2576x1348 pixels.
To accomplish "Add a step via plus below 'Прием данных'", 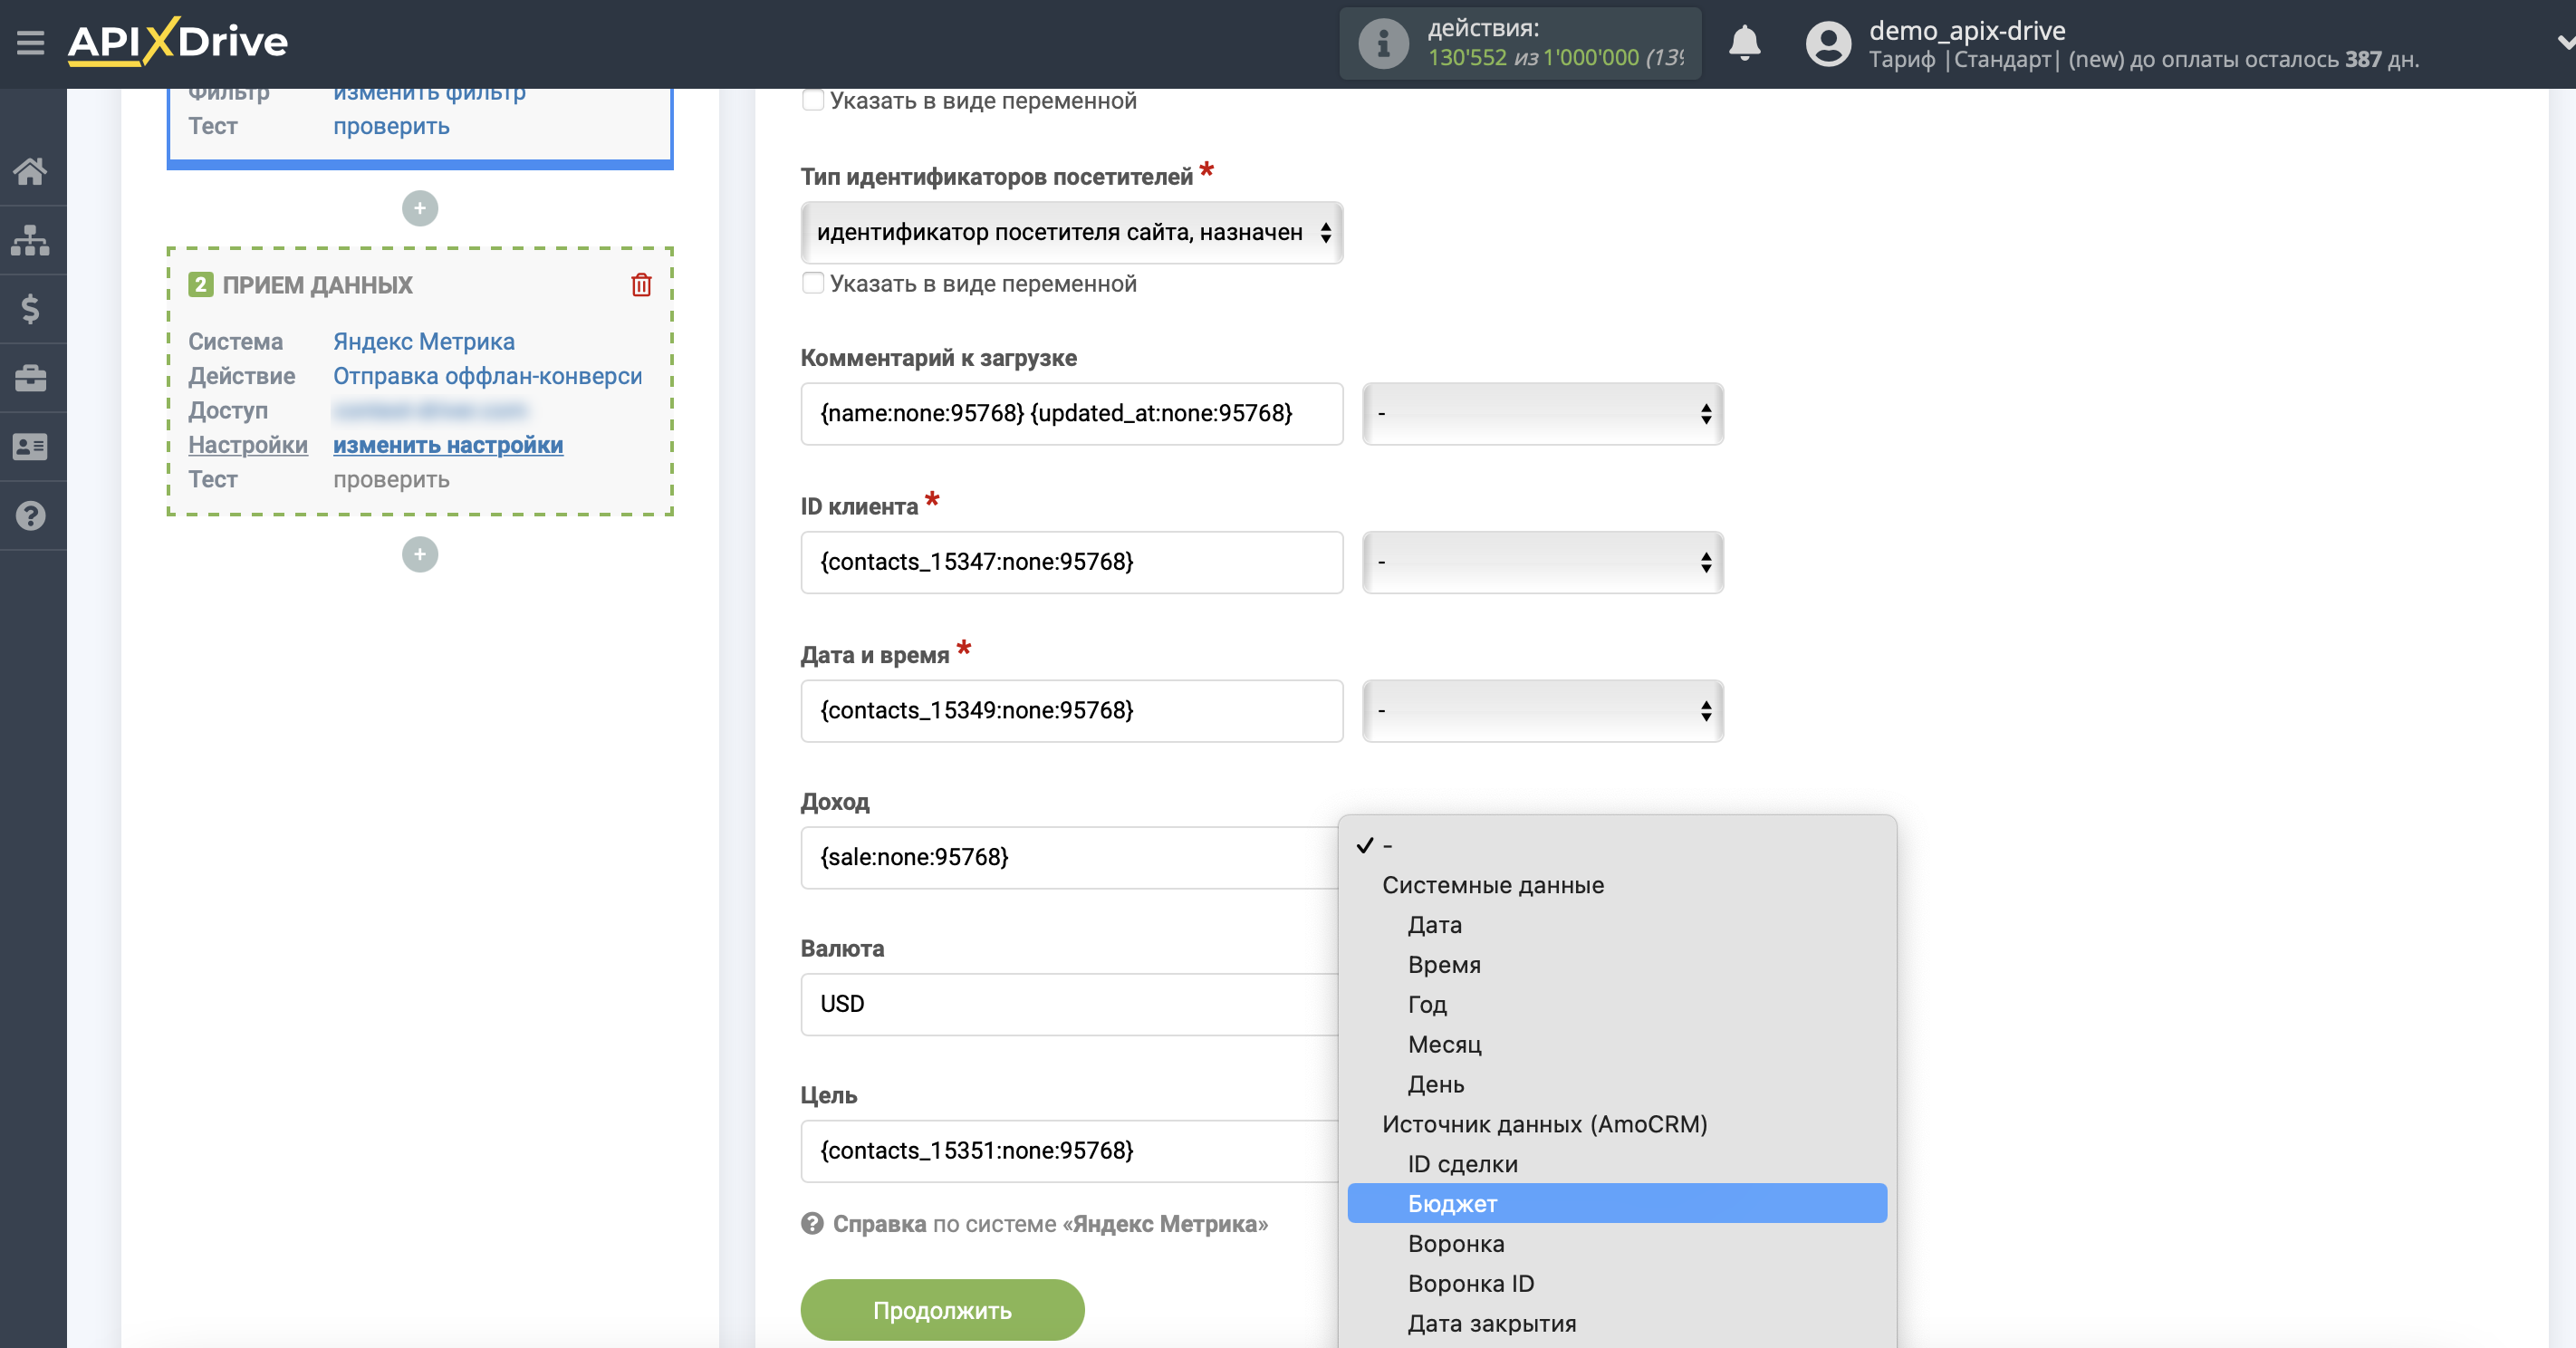I will tap(420, 554).
